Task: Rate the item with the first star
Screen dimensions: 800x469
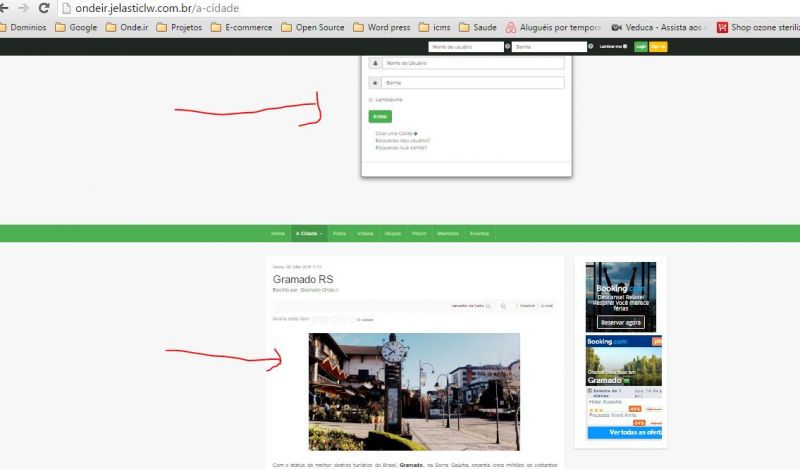Action: (315, 319)
